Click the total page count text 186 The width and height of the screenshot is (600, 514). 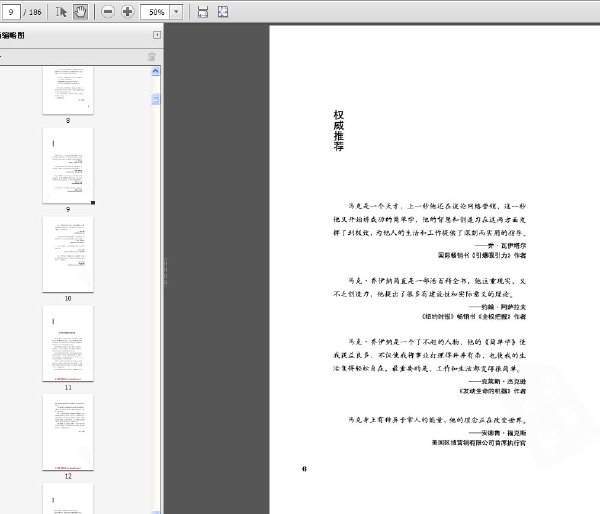coord(35,12)
